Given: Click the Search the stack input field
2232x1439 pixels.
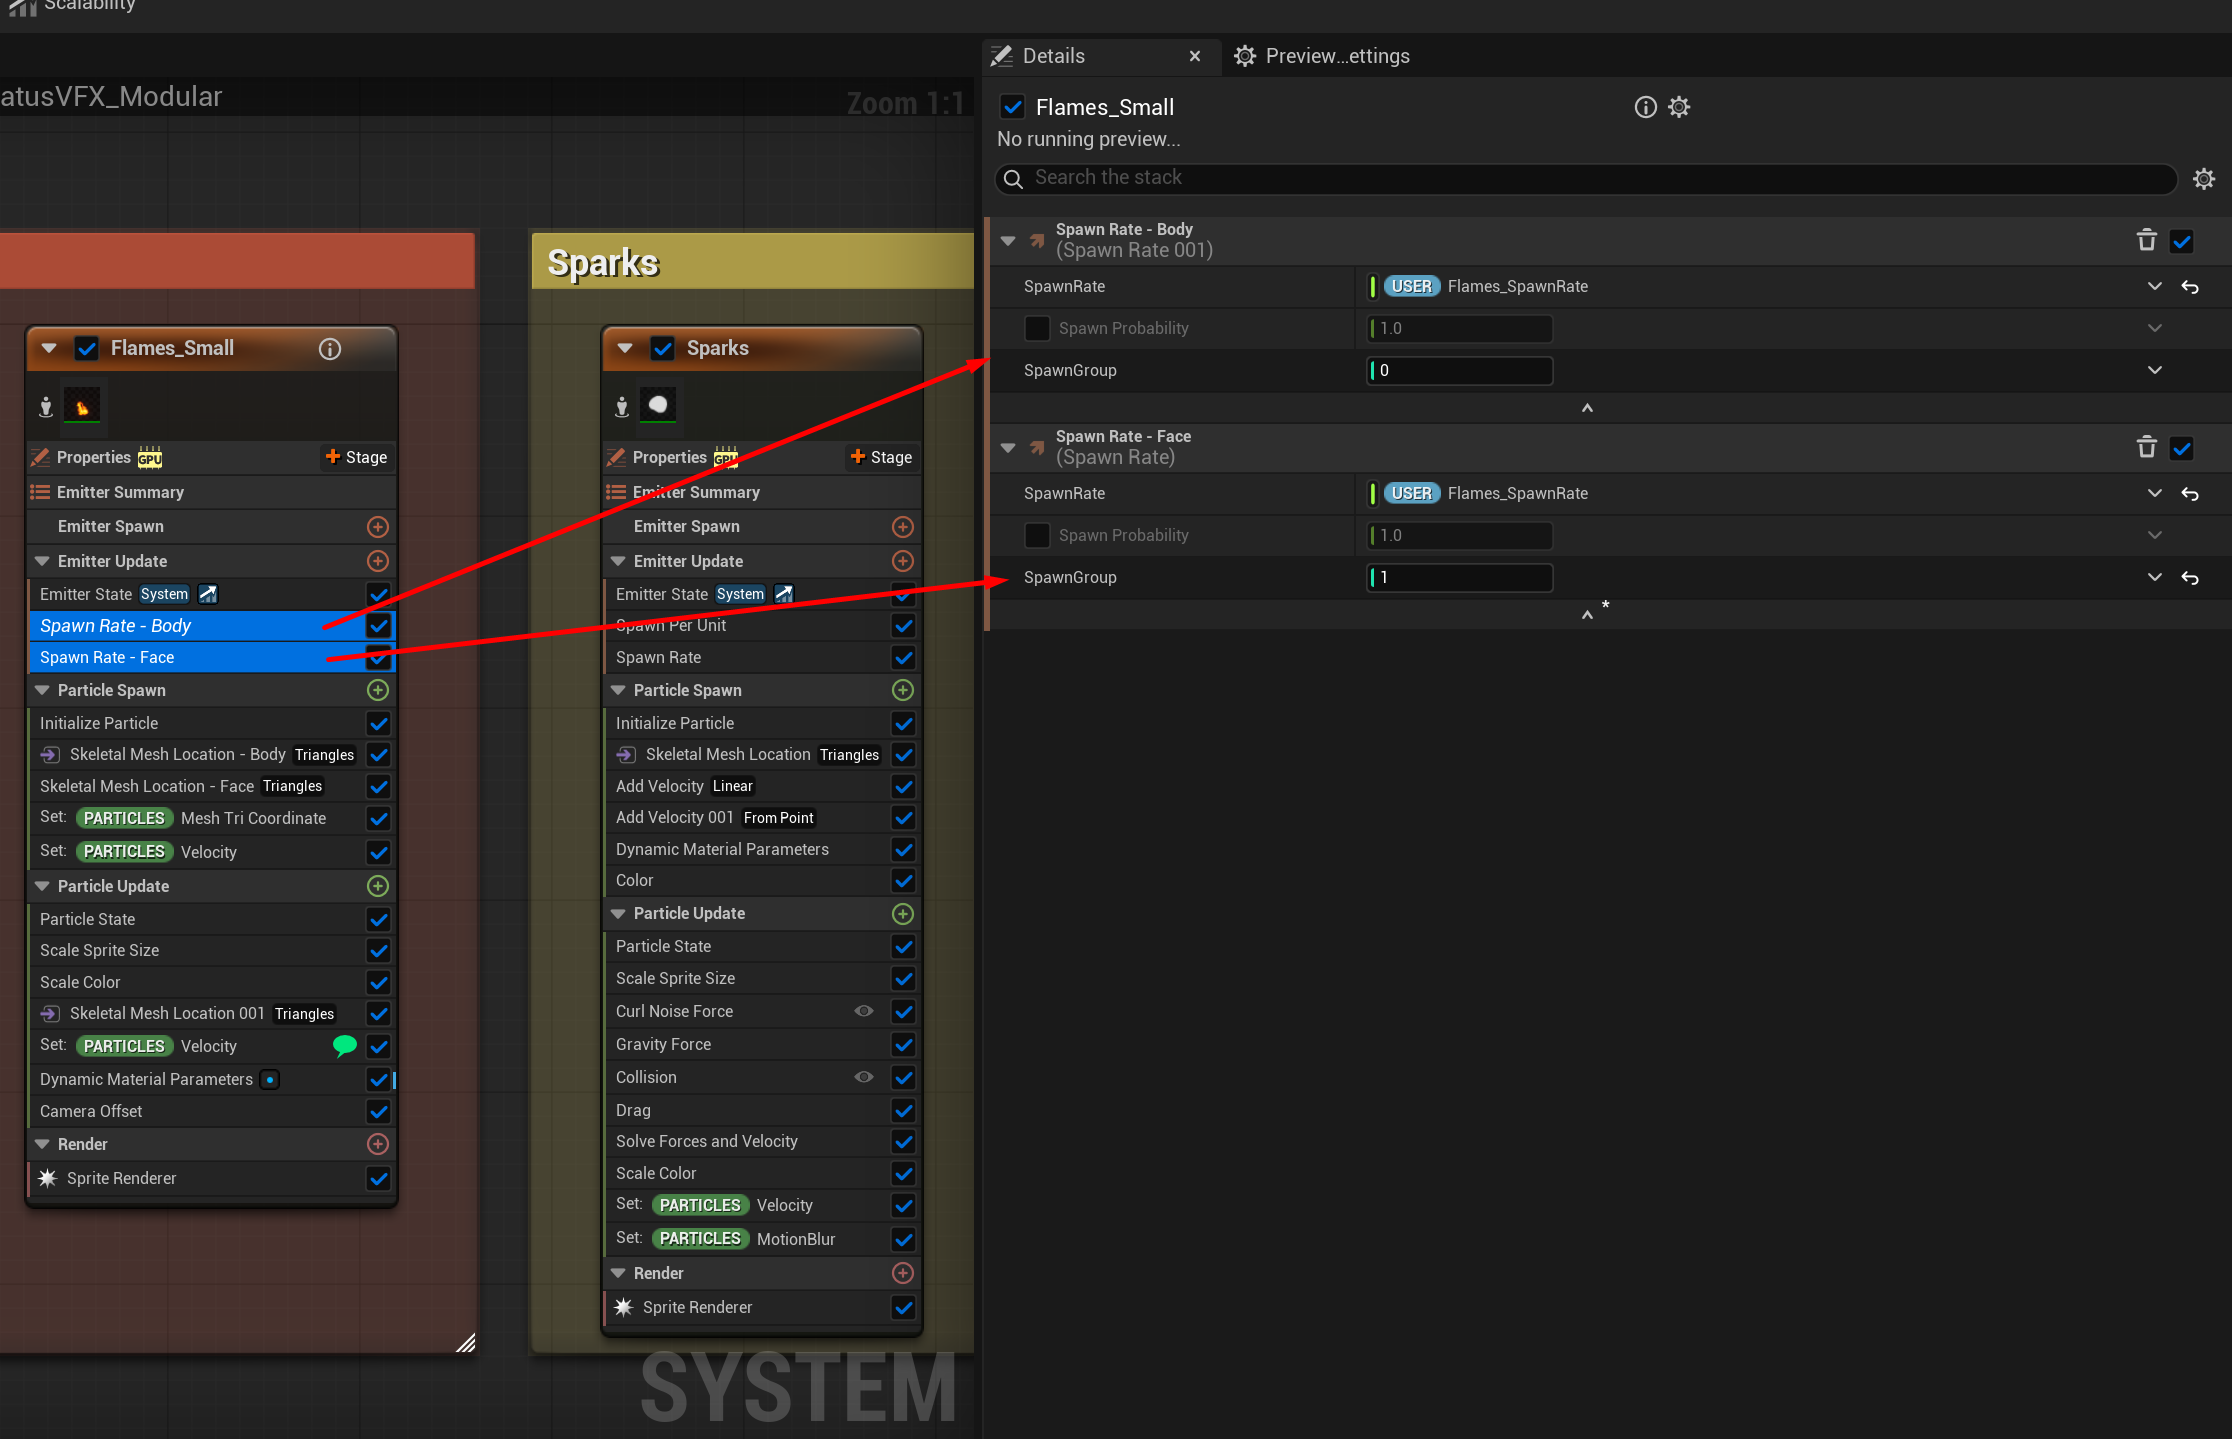Looking at the screenshot, I should point(1590,178).
